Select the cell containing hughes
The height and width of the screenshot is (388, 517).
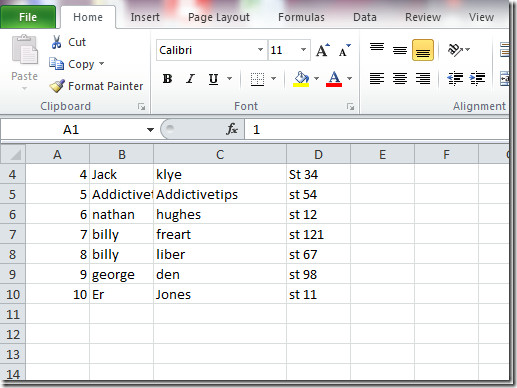tap(220, 214)
